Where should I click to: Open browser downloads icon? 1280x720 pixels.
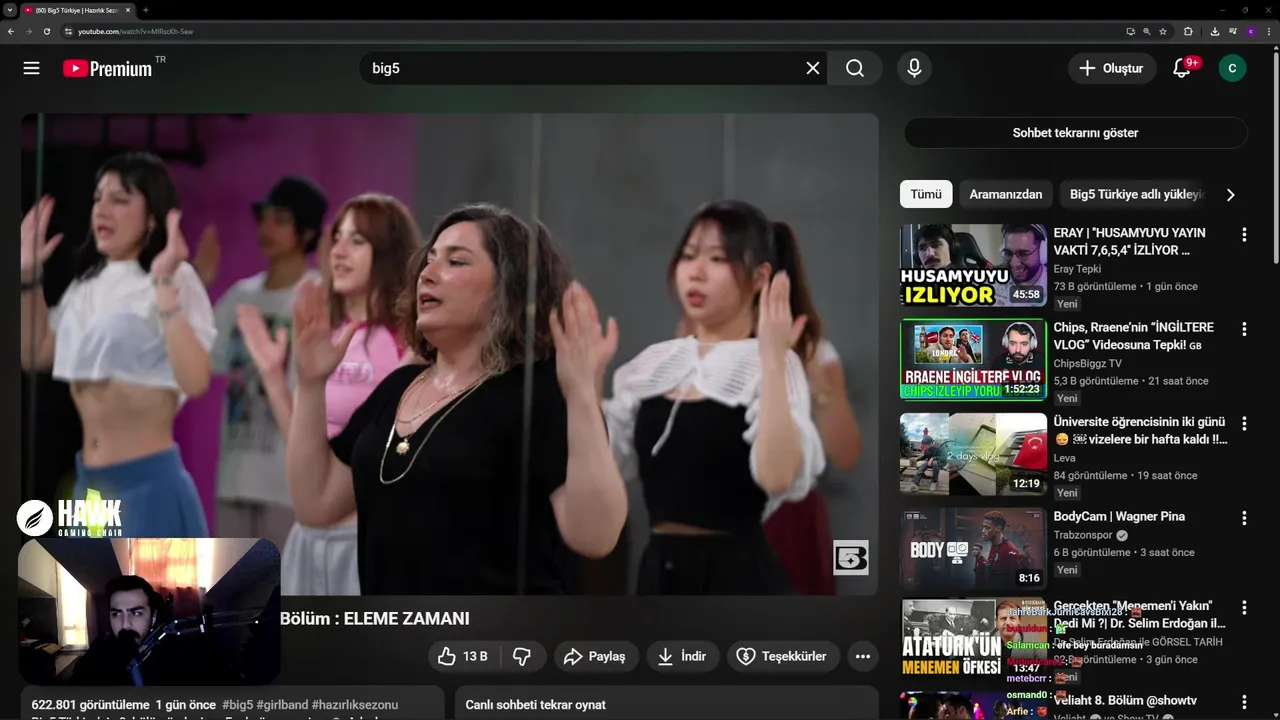1214,31
